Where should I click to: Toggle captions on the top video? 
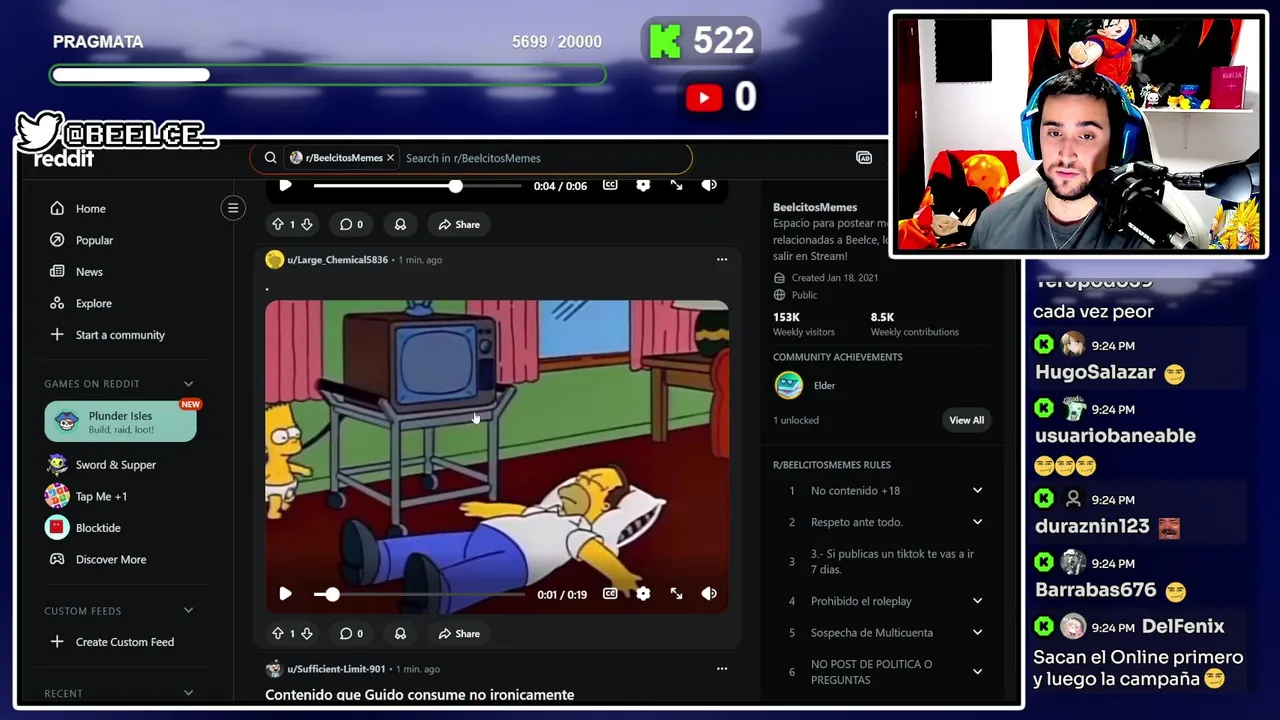[x=610, y=185]
